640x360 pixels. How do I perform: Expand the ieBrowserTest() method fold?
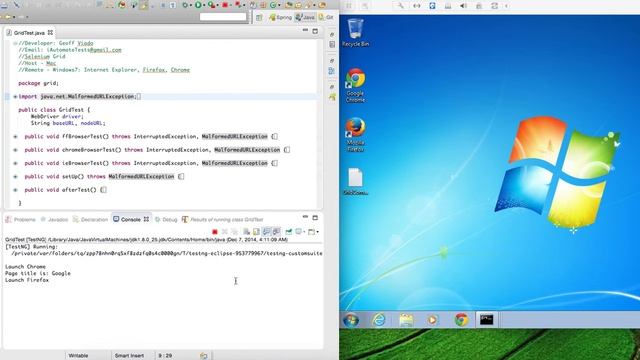coord(15,163)
